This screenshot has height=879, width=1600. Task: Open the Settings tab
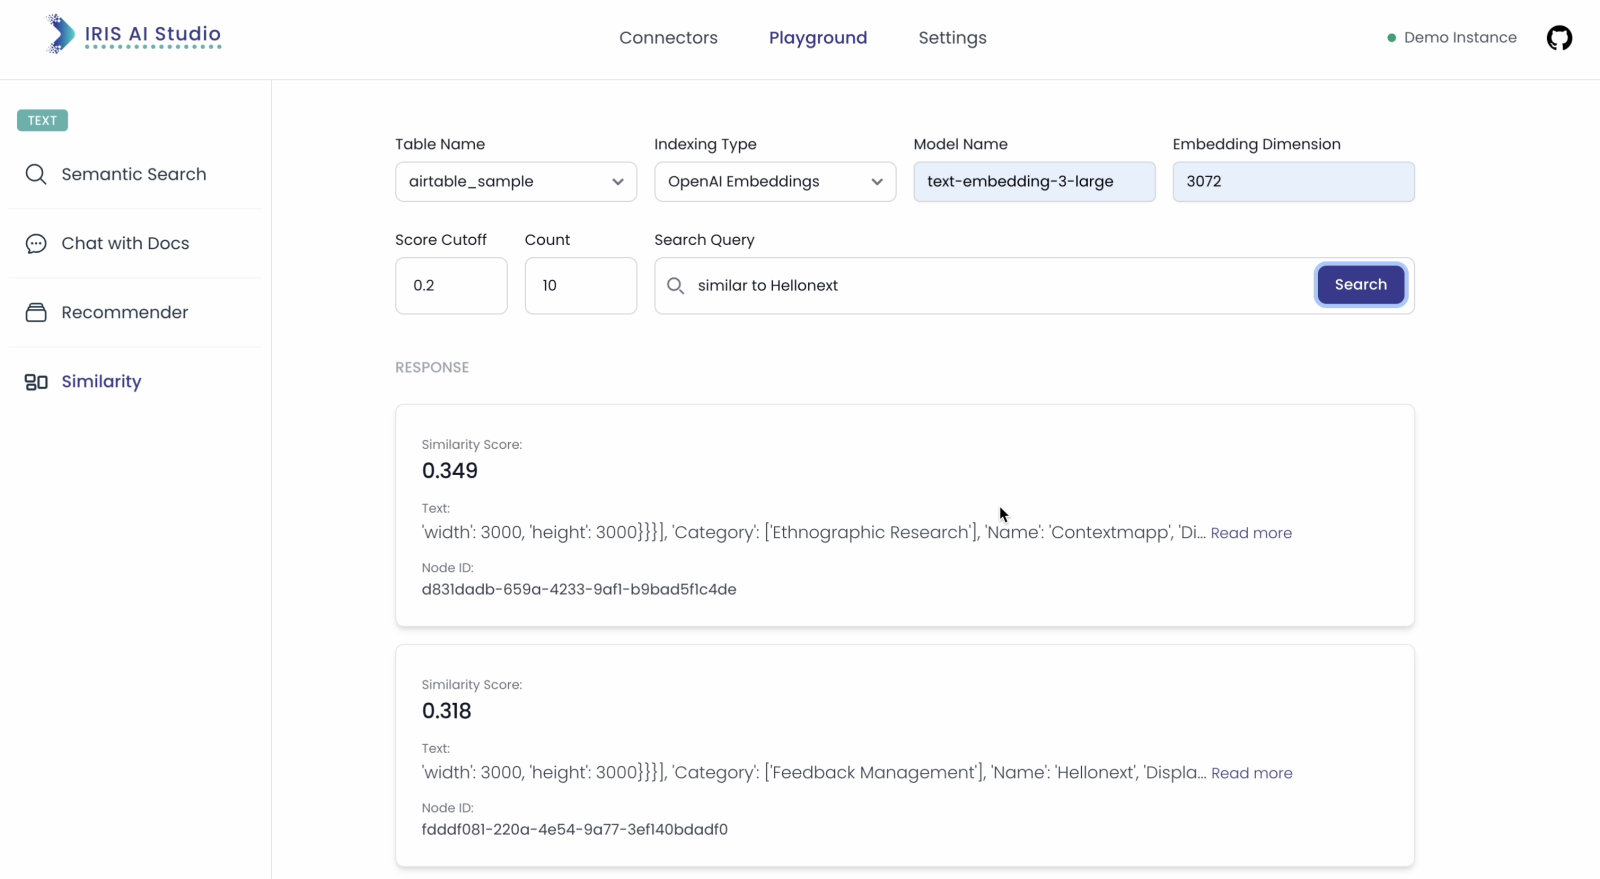[x=952, y=38]
